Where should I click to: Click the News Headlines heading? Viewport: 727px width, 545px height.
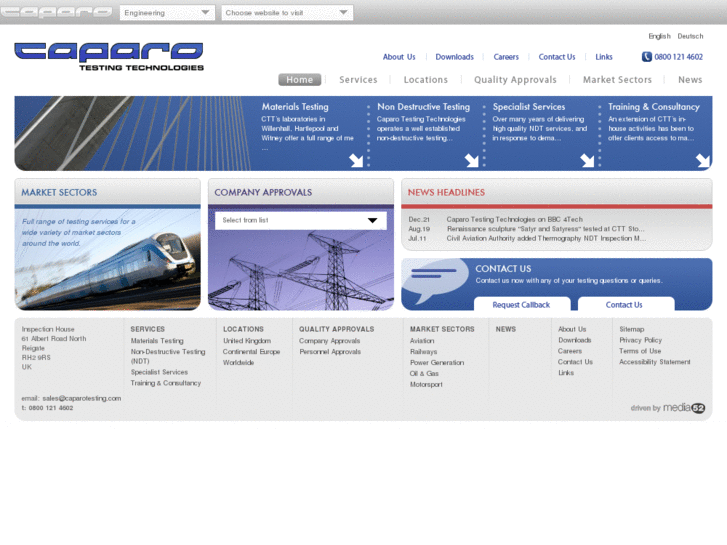click(446, 192)
